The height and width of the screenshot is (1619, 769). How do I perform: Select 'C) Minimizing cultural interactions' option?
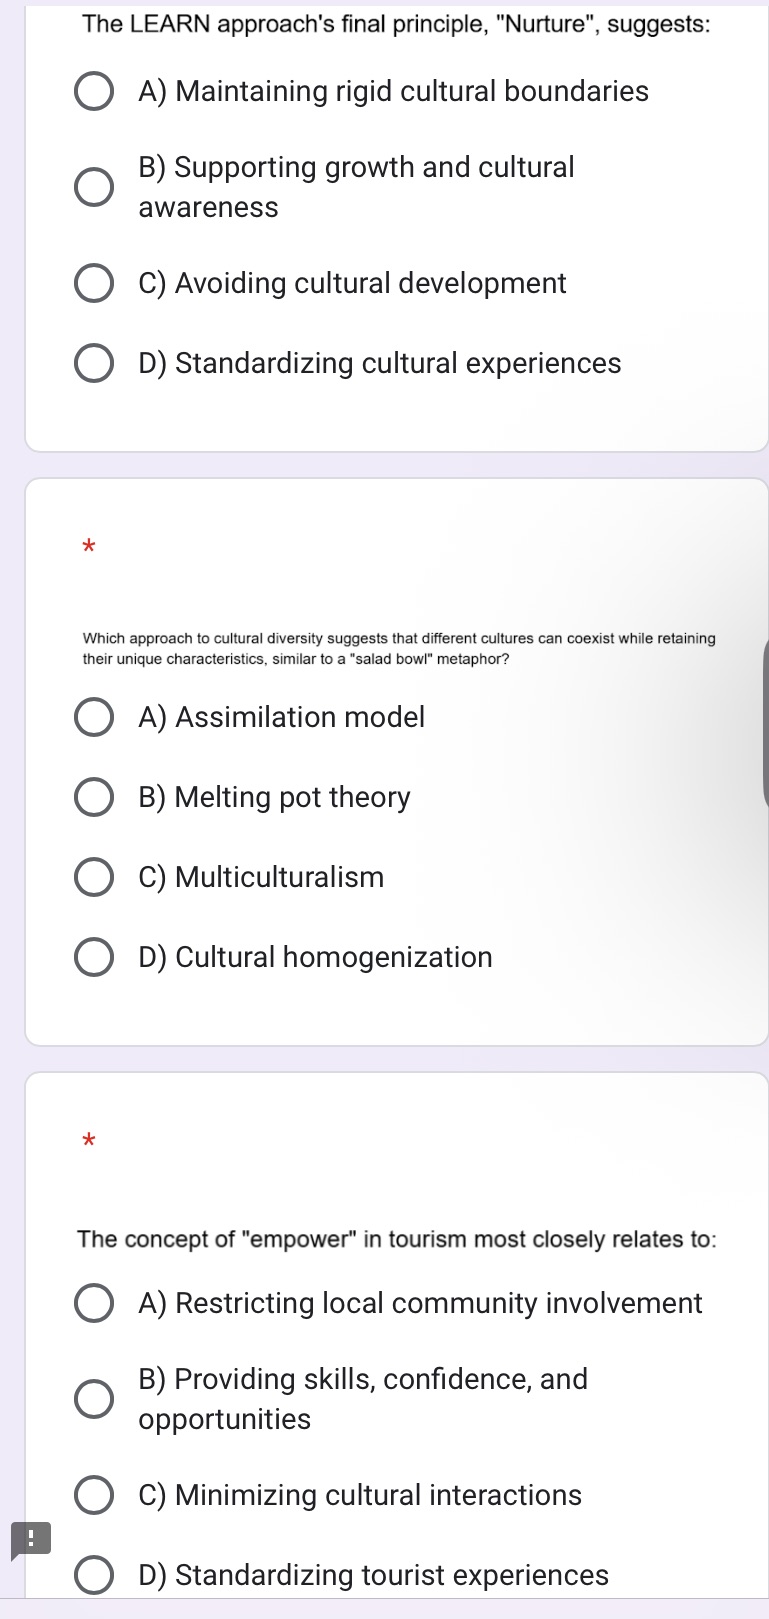94,1495
